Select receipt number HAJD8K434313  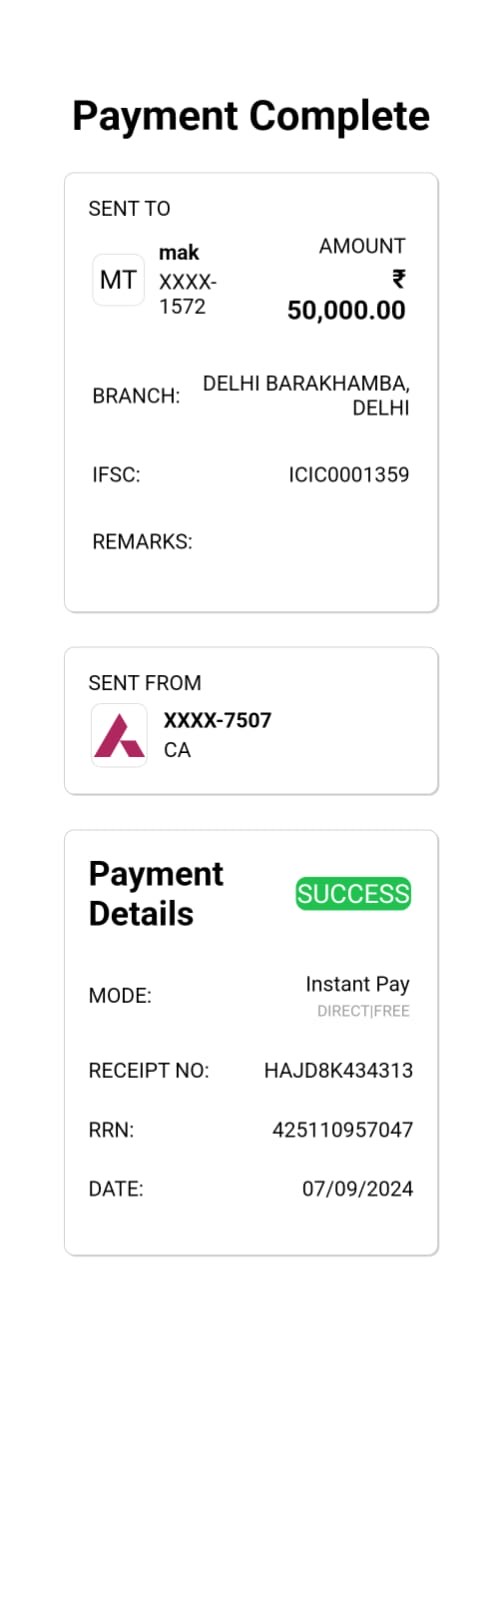[338, 1071]
